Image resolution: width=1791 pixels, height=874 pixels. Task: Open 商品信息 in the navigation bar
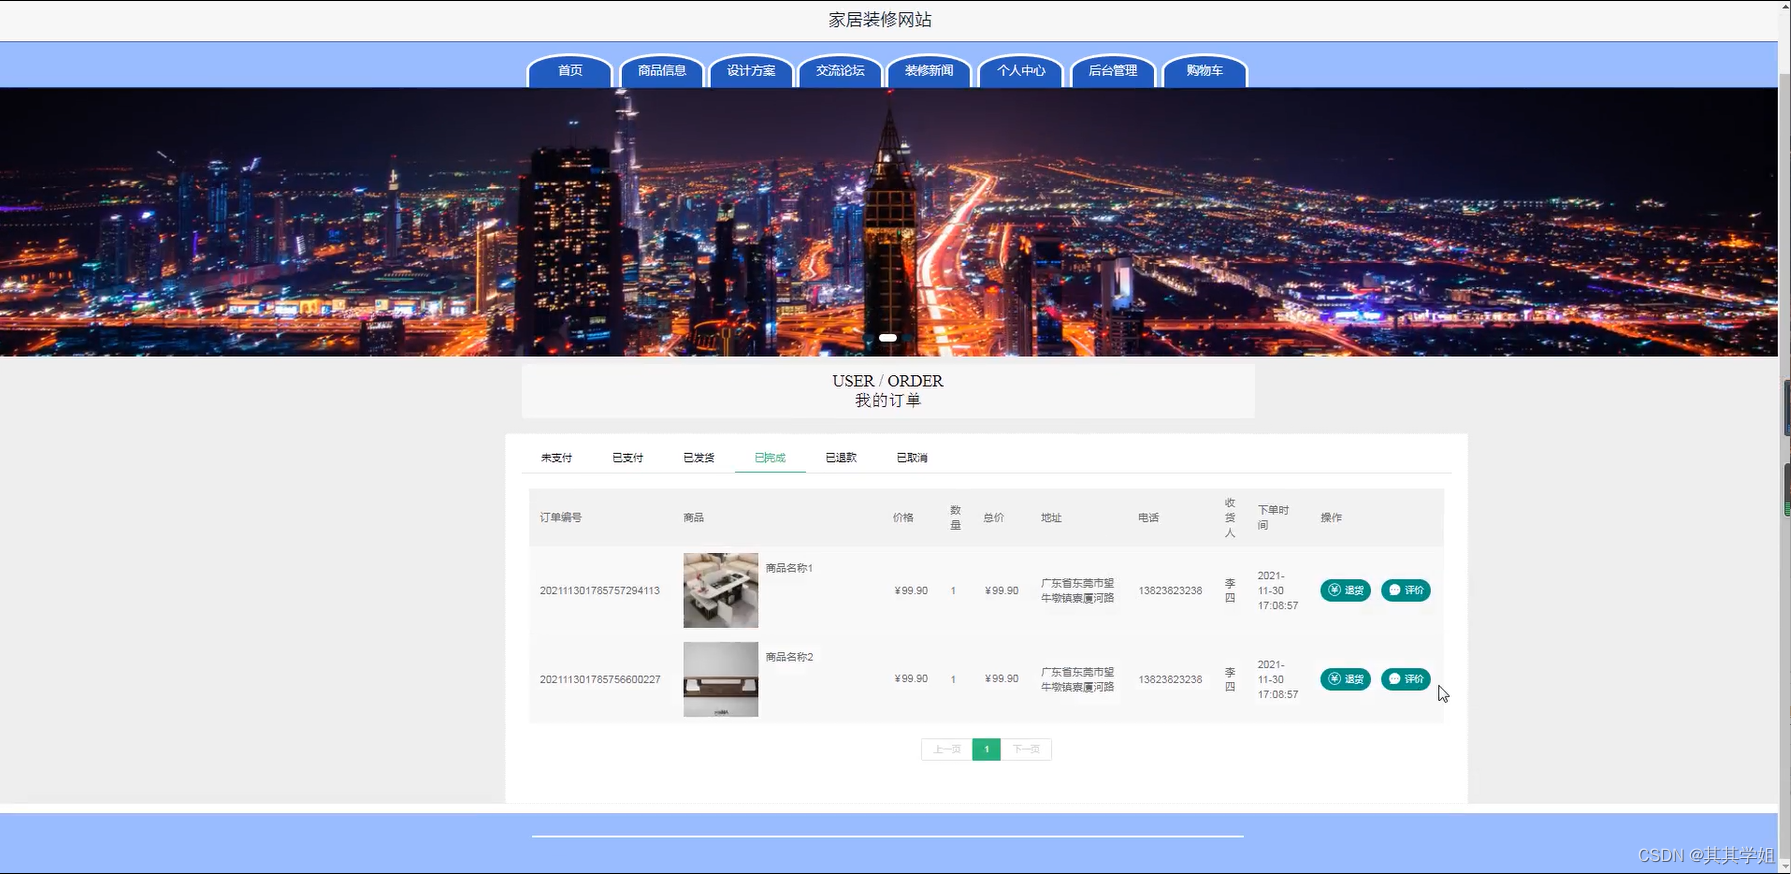(662, 71)
